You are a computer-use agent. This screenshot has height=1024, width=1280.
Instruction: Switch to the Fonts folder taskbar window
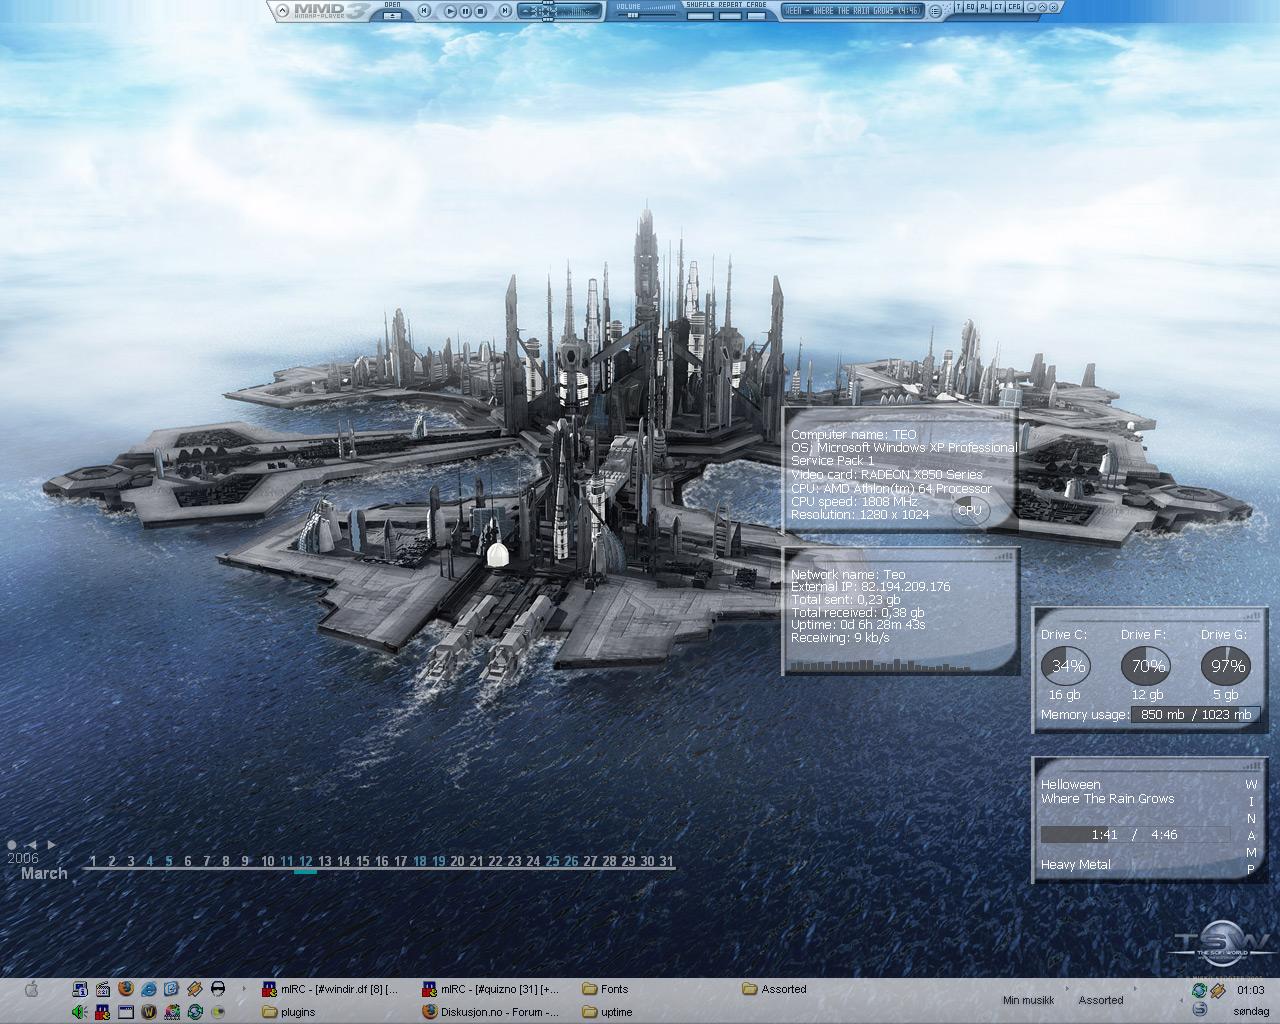click(653, 989)
